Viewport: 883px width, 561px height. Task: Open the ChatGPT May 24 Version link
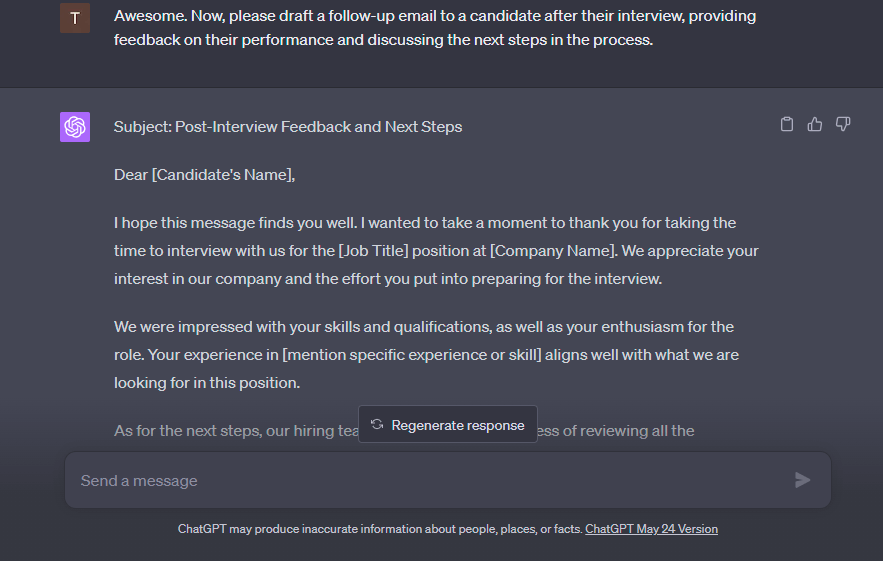[x=652, y=529]
